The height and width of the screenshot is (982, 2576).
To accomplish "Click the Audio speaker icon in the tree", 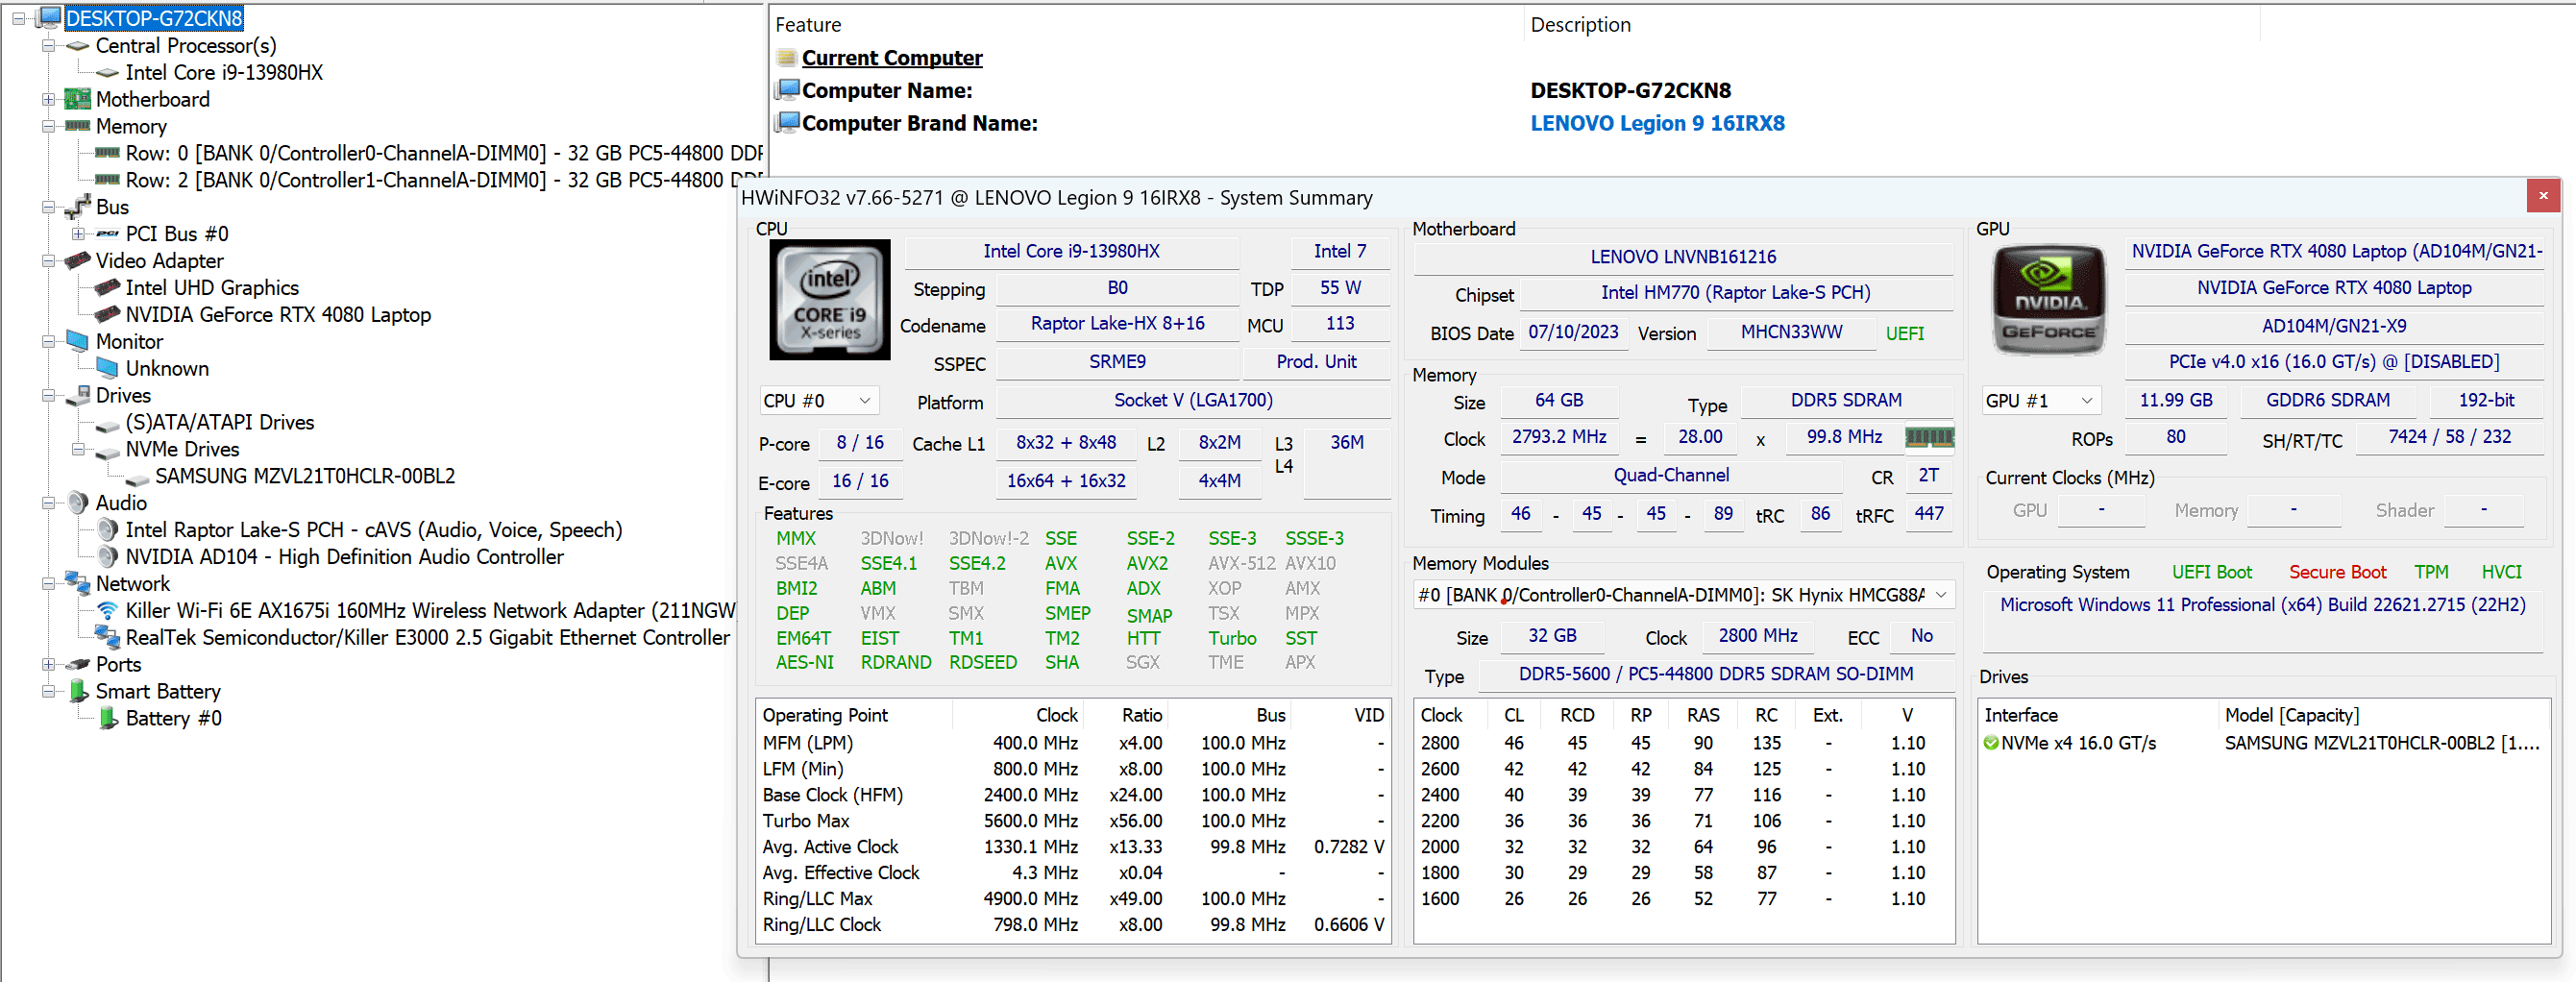I will (78, 503).
